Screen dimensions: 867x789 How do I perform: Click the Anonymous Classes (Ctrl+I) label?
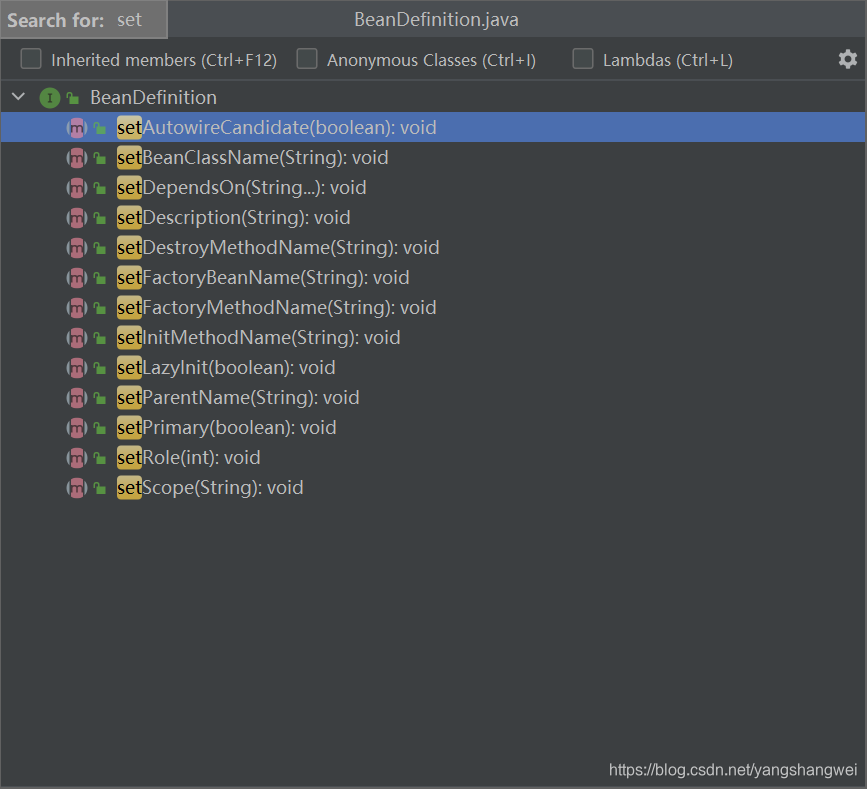tap(431, 60)
